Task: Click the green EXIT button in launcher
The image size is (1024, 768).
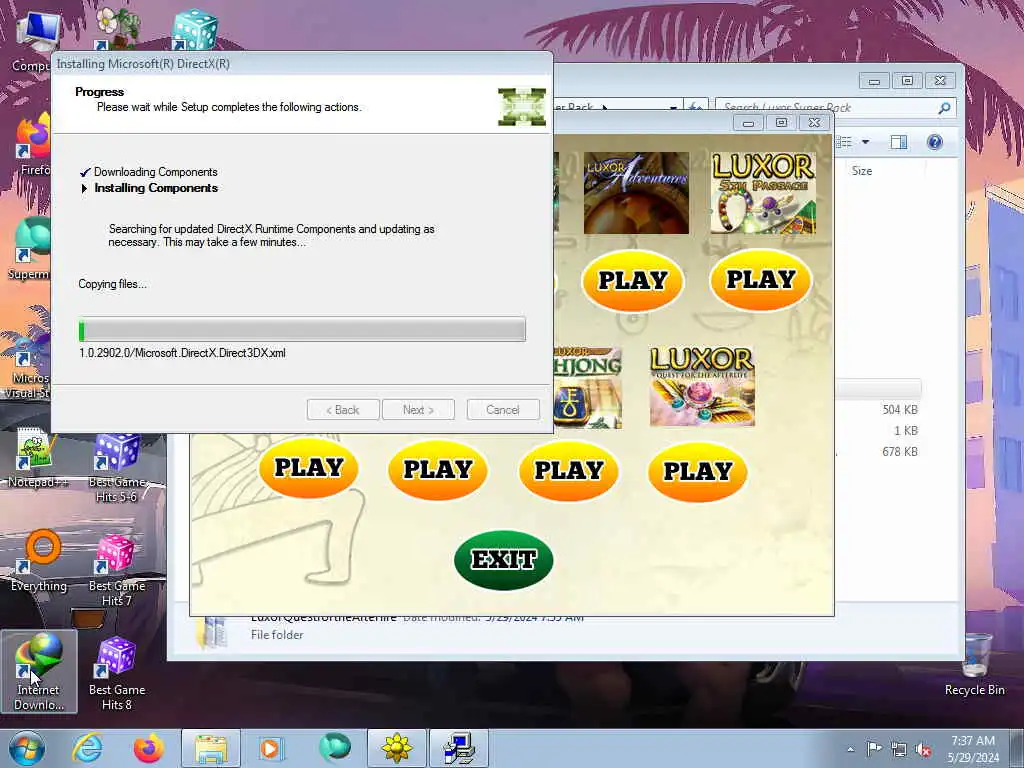Action: (504, 560)
